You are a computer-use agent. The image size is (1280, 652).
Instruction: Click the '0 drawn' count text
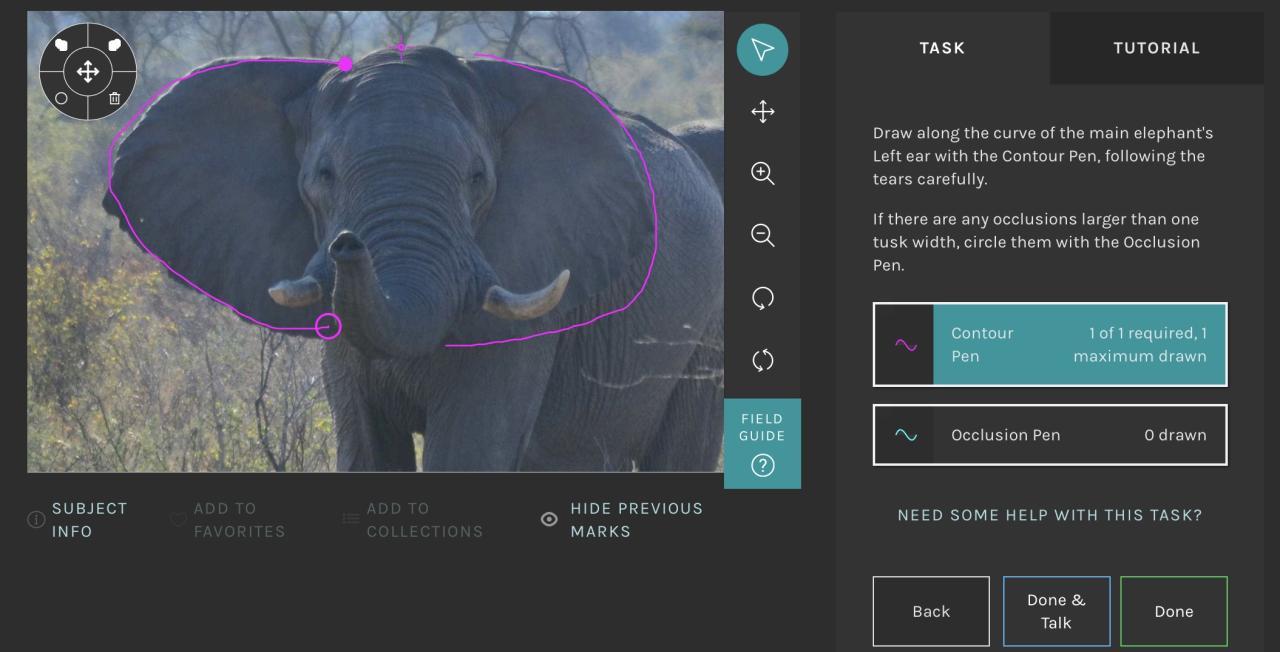pyautogui.click(x=1175, y=435)
